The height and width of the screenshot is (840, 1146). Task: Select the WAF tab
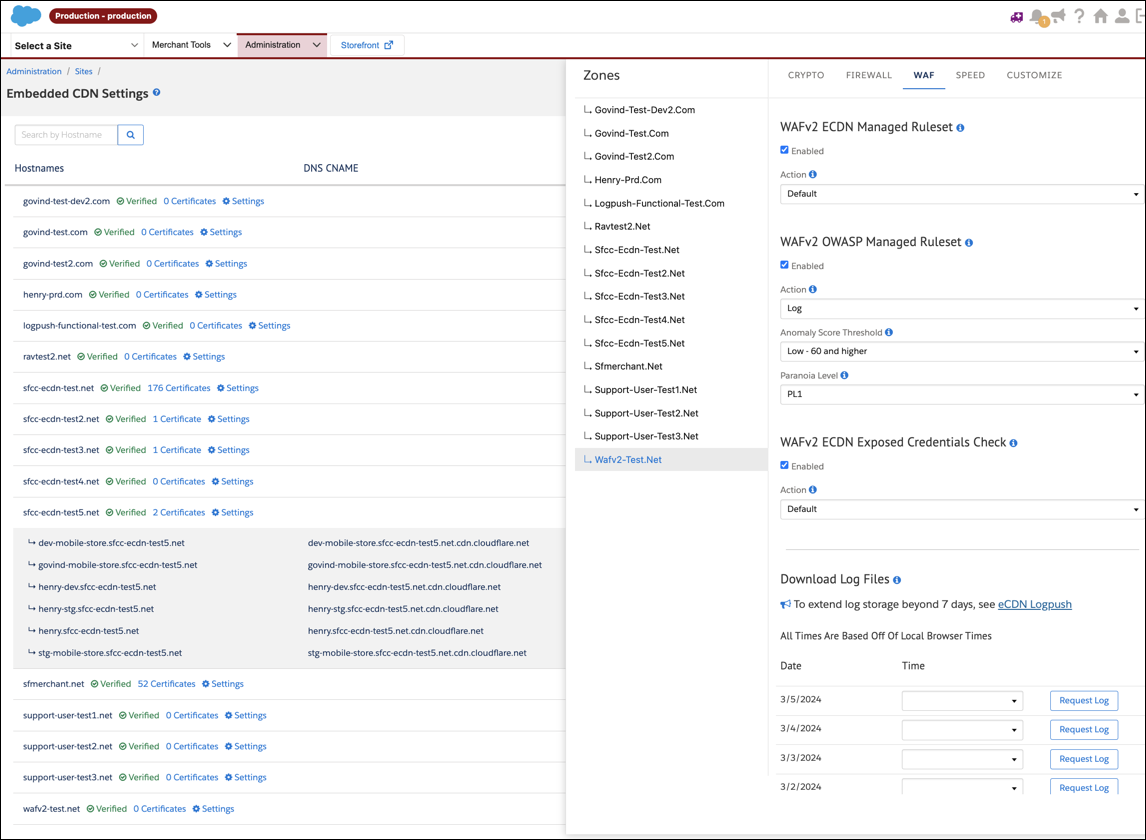coord(924,75)
